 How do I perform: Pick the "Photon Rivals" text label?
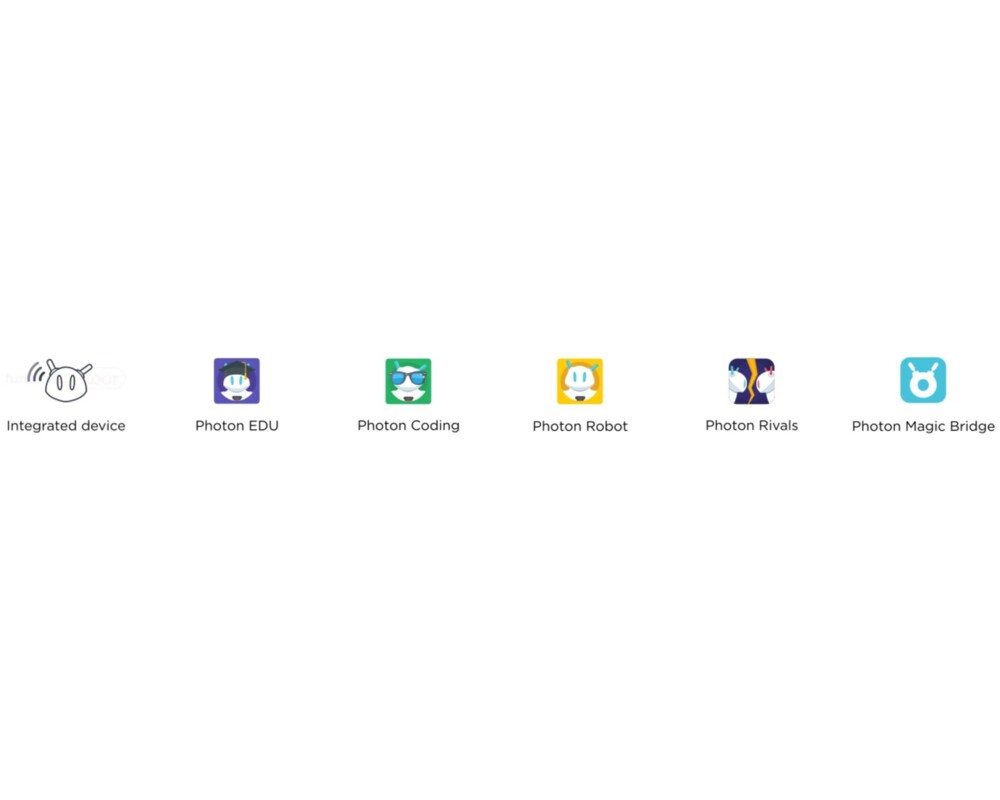[x=752, y=426]
